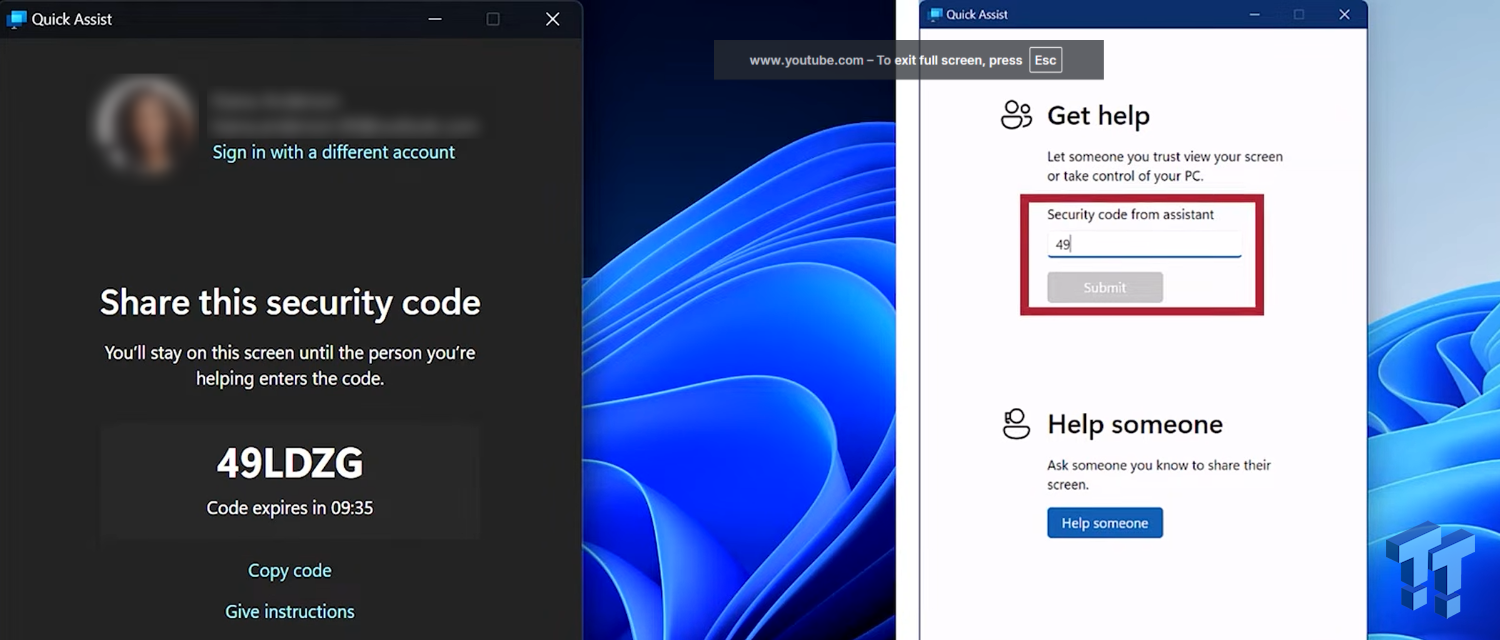Click the Help someone person icon
This screenshot has height=640, width=1500.
[x=1016, y=424]
